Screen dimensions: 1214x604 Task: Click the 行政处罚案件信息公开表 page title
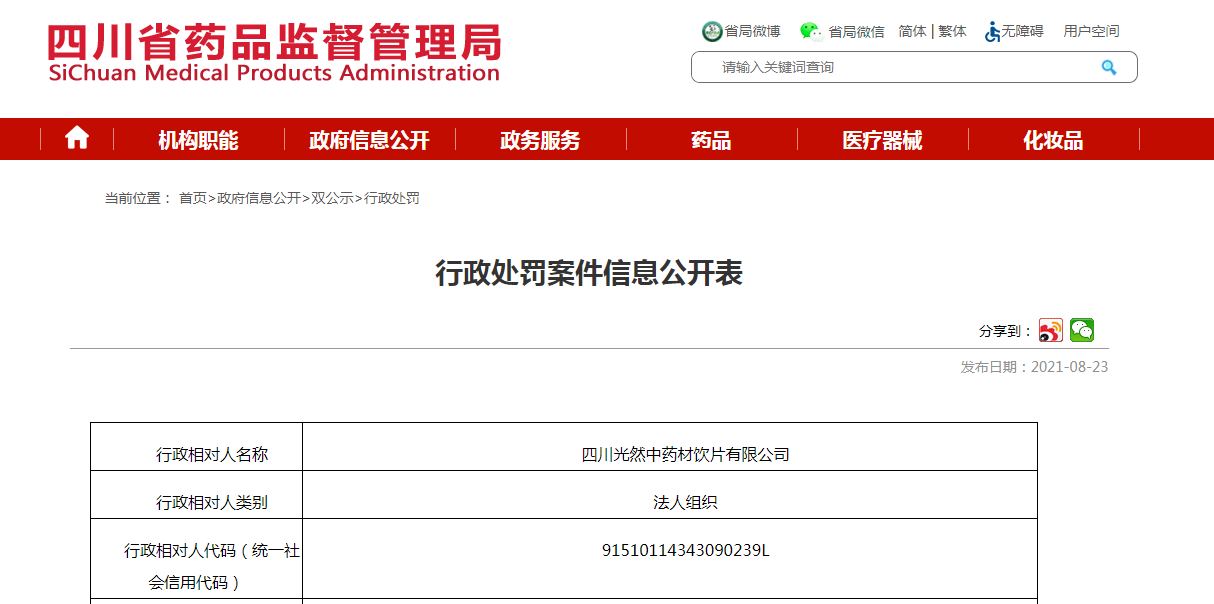589,272
